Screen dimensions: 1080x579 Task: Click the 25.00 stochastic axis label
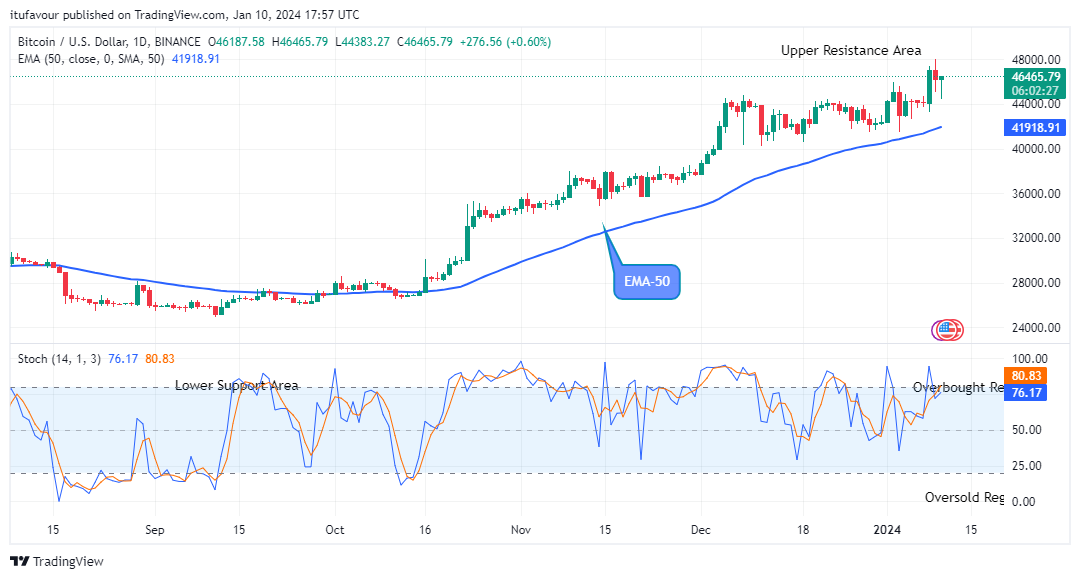(1026, 465)
